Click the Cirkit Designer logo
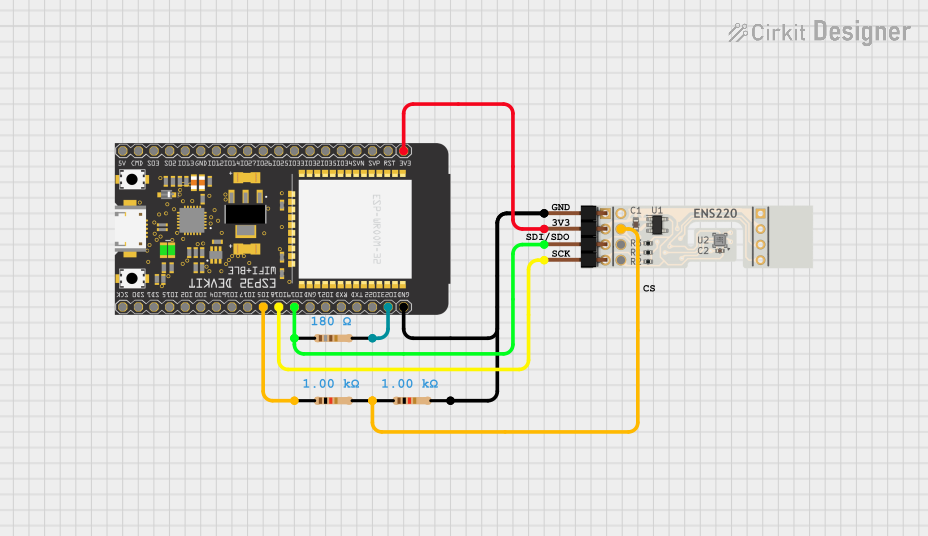The image size is (928, 536). tap(819, 32)
